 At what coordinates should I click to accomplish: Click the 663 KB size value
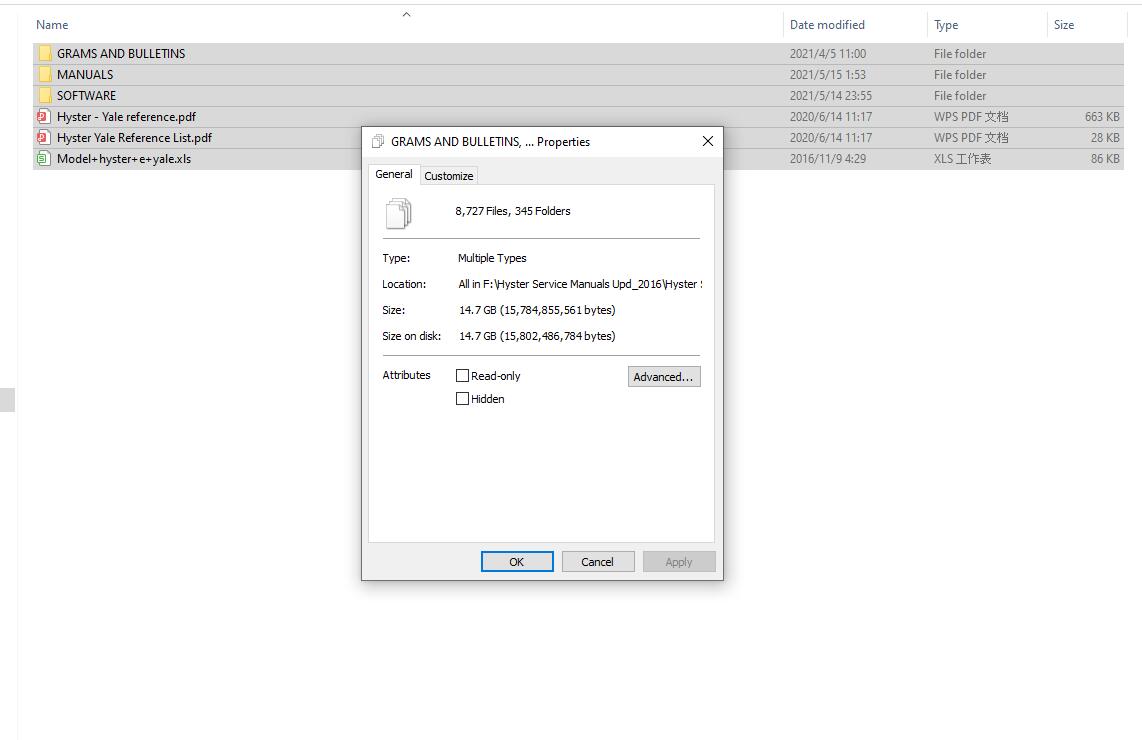[x=1102, y=117]
